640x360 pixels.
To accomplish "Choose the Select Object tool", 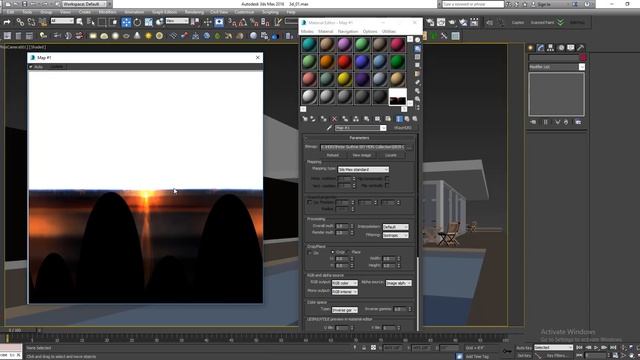I will [x=80, y=22].
